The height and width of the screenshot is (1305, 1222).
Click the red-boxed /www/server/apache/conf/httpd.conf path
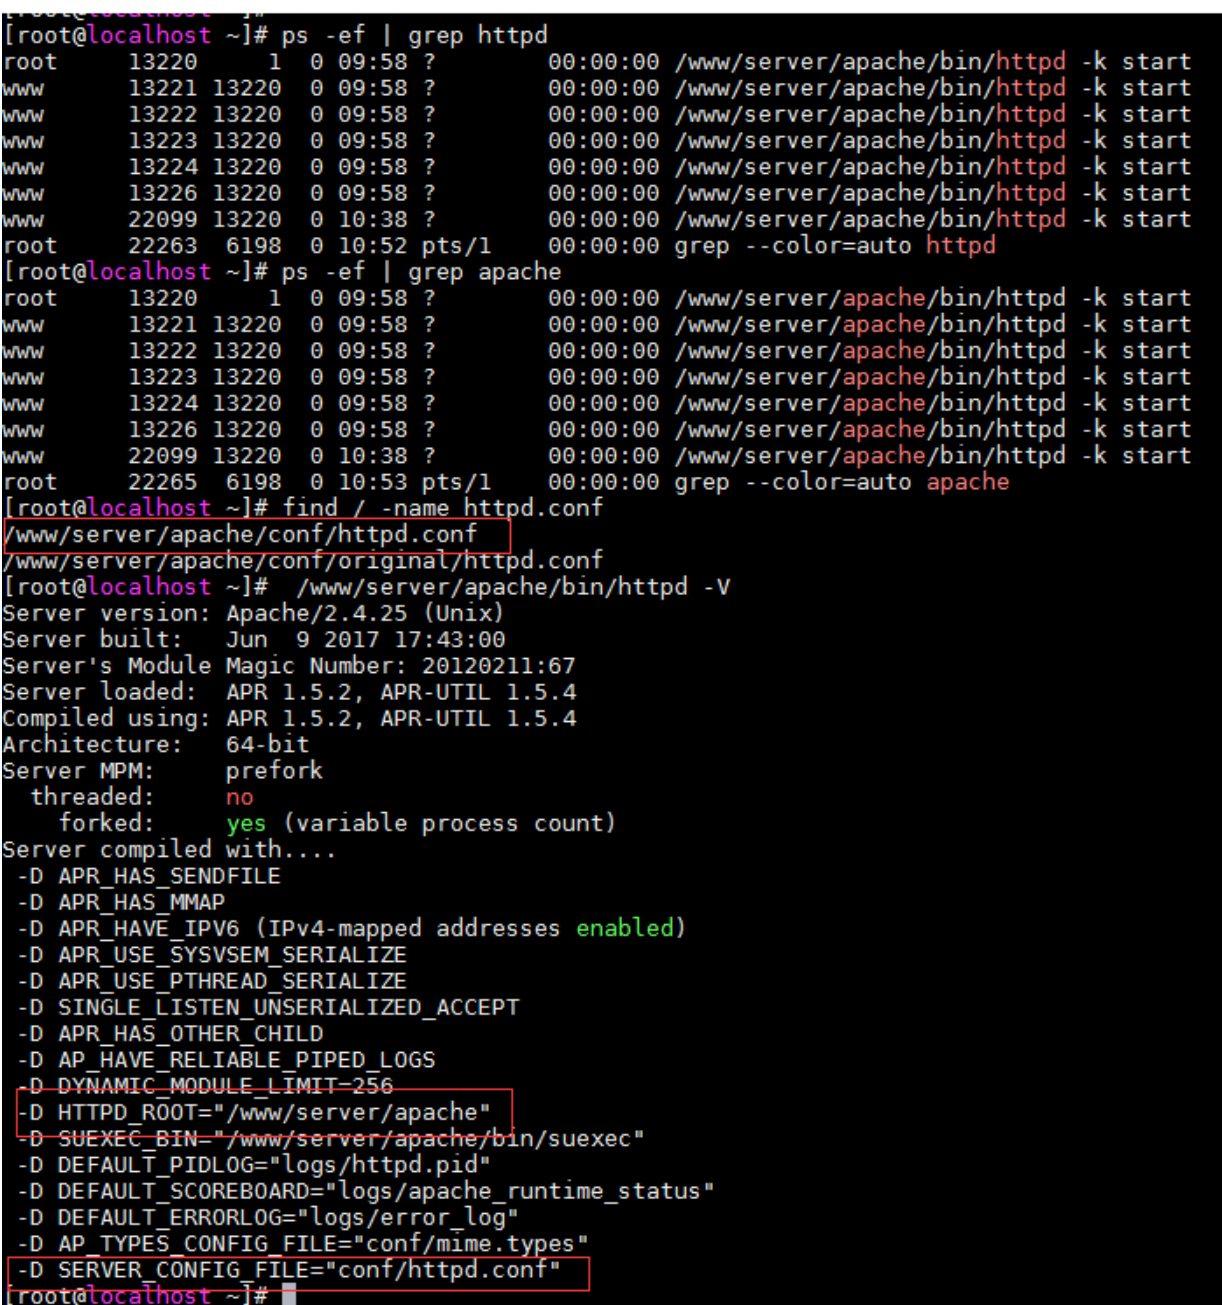tap(240, 534)
